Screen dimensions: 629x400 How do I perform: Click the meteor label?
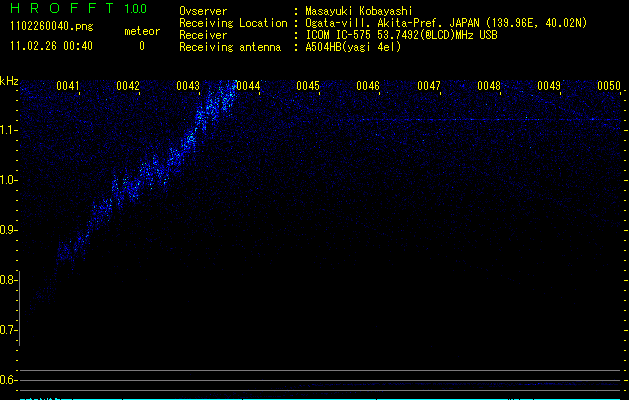point(142,31)
